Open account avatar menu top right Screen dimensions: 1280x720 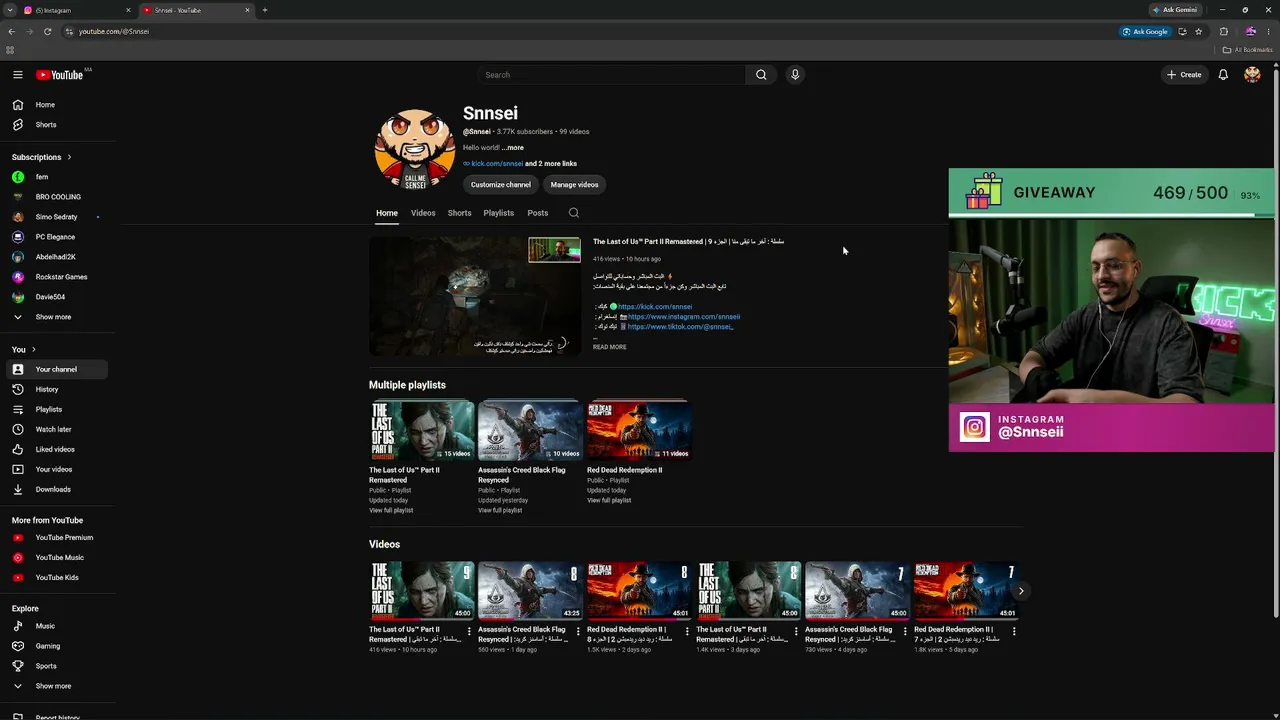pyautogui.click(x=1252, y=75)
